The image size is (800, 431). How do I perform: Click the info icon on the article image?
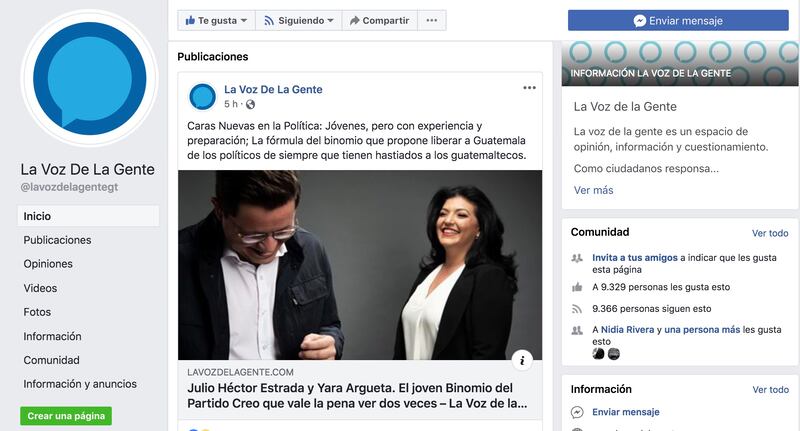coord(522,360)
